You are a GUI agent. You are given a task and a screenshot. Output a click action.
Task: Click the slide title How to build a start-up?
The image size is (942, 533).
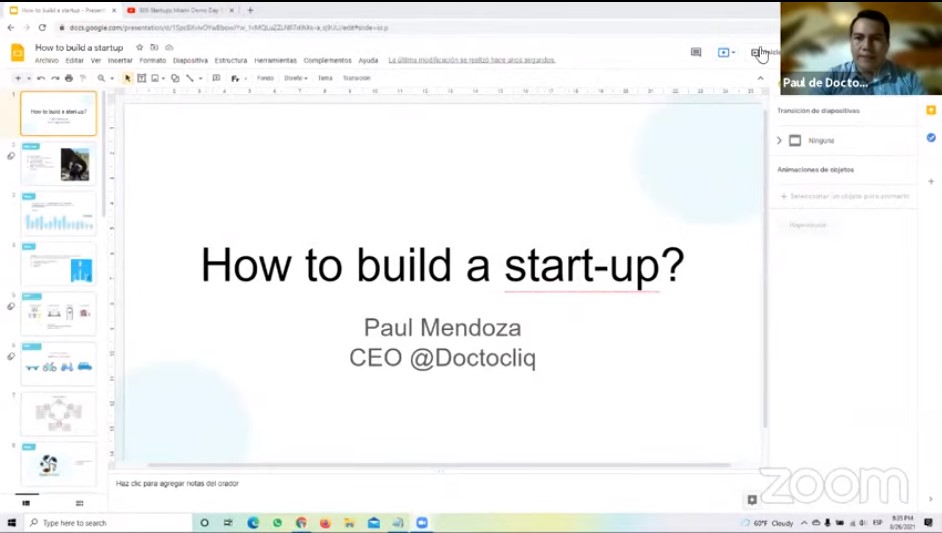click(x=443, y=264)
